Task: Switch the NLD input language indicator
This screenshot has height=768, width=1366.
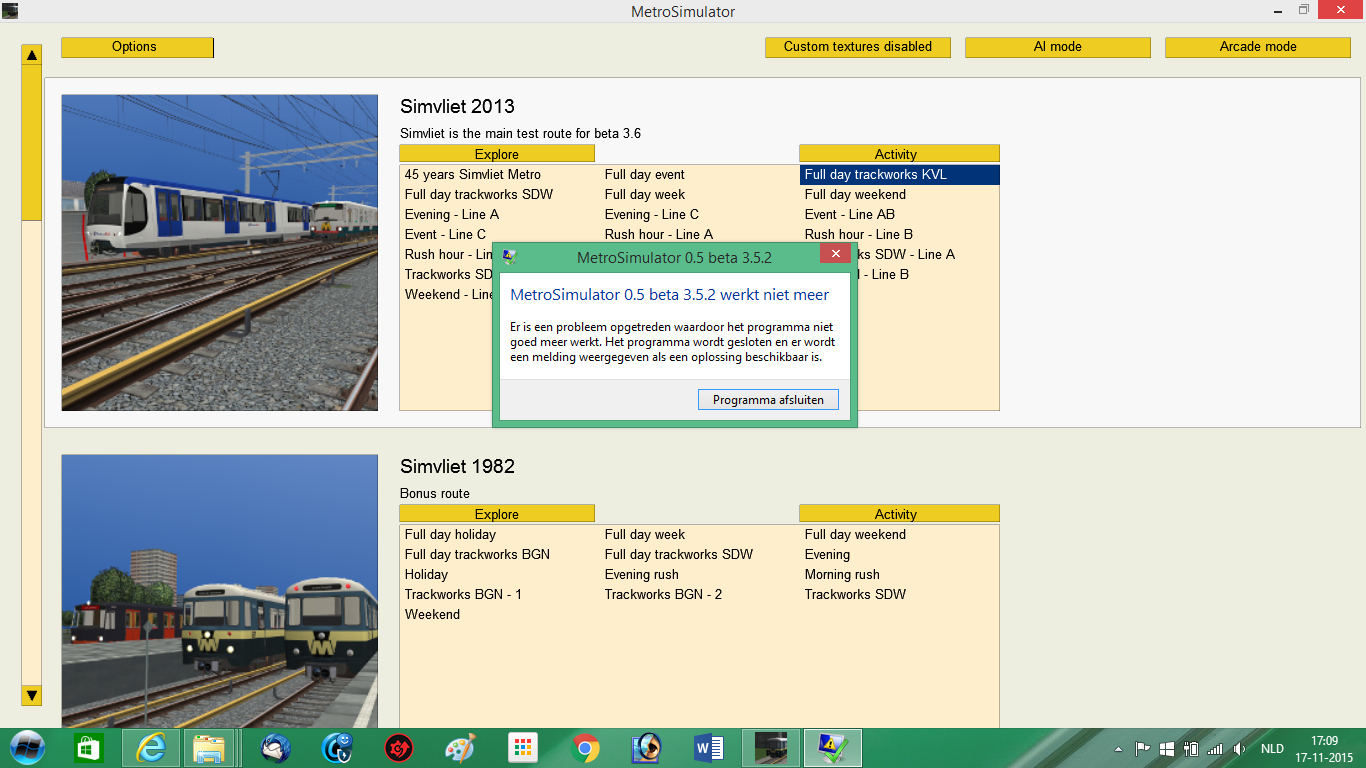Action: point(1272,748)
